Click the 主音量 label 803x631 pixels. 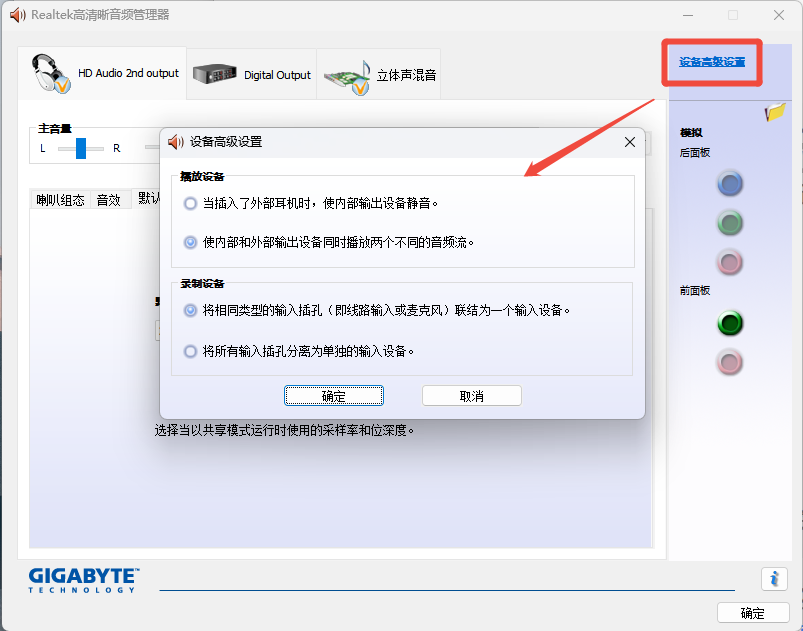55,129
